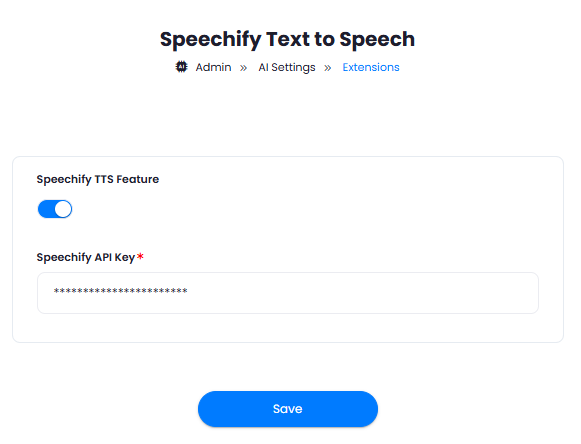
Task: Select the Speechify API Key label
Action: pyautogui.click(x=86, y=257)
